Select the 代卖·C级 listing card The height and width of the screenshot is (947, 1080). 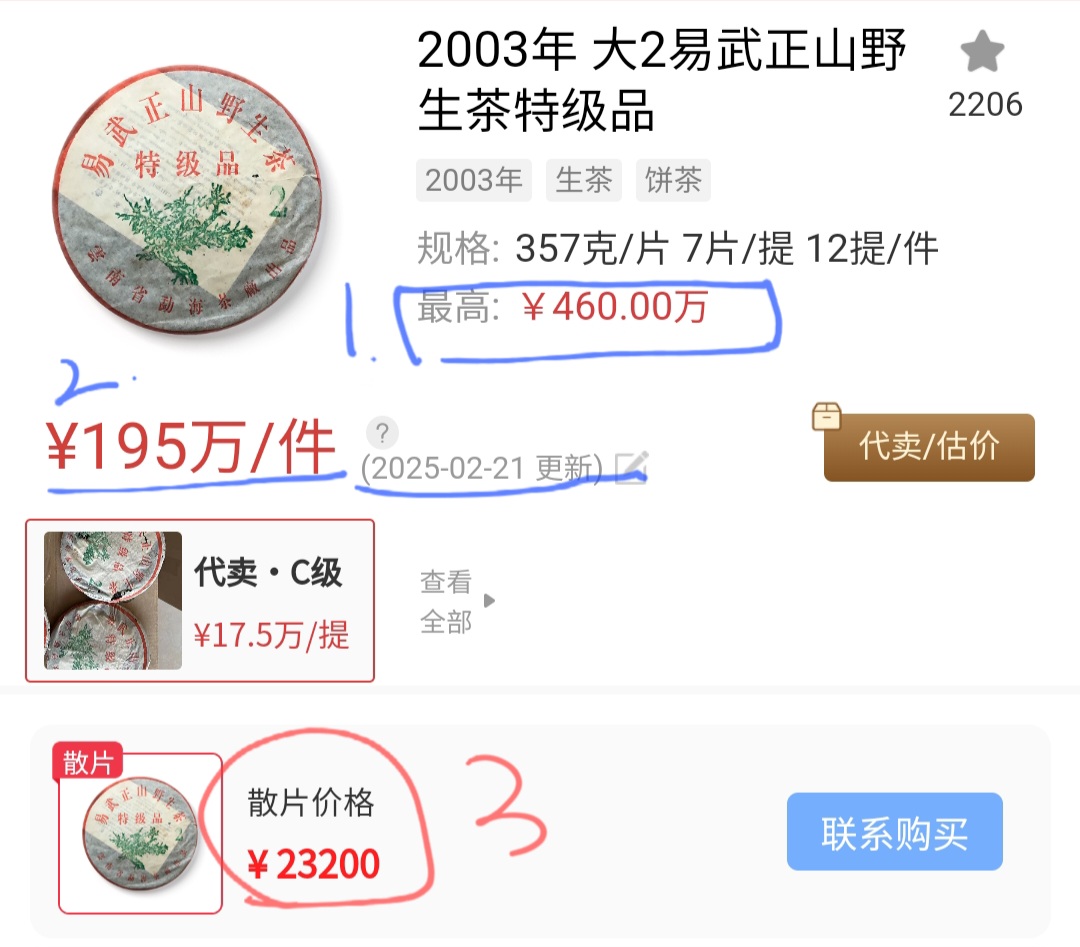pyautogui.click(x=200, y=601)
